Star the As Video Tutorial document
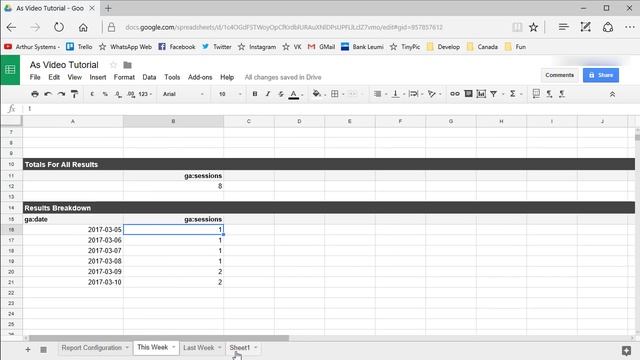Viewport: 640px width, 360px height. [x=113, y=65]
